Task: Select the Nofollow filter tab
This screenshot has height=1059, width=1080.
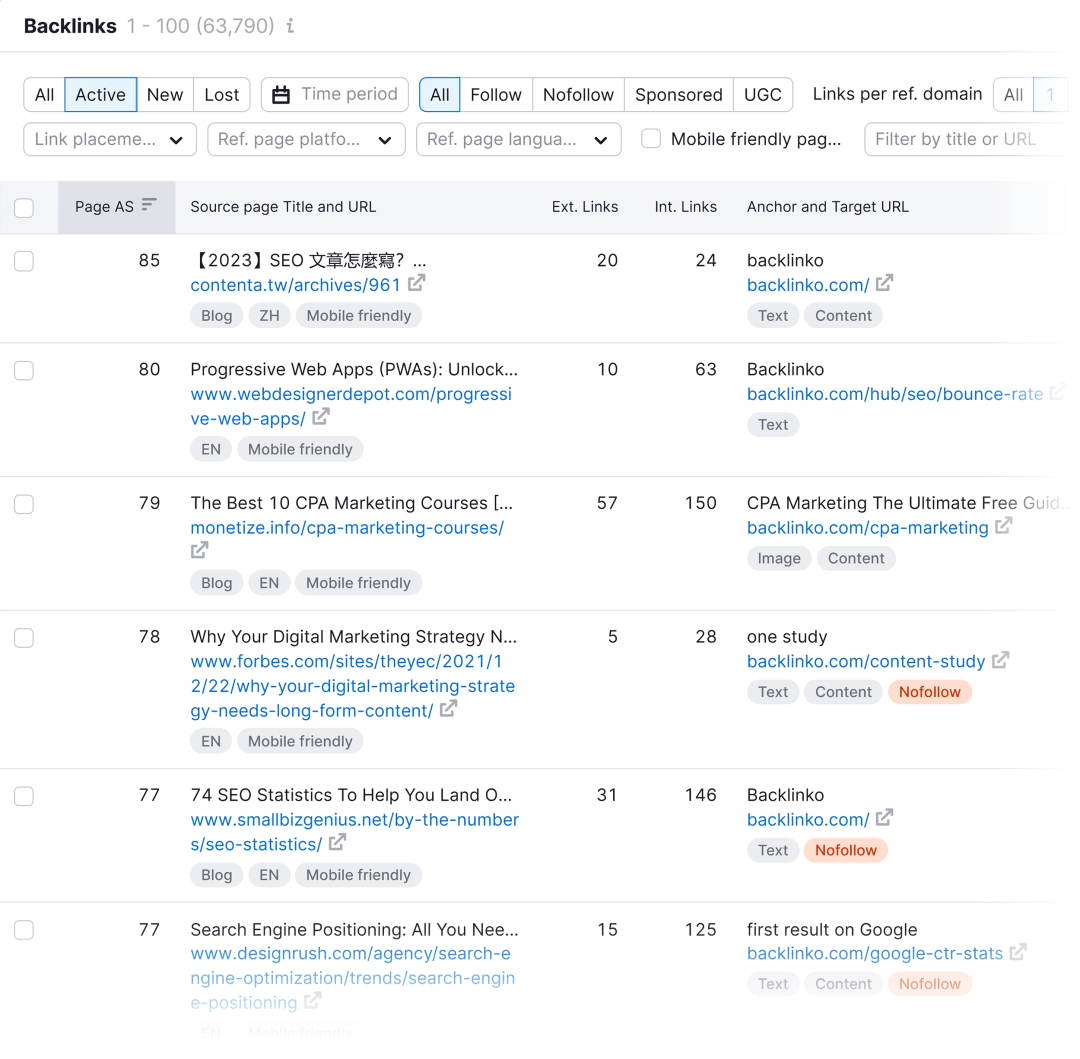Action: pyautogui.click(x=578, y=95)
